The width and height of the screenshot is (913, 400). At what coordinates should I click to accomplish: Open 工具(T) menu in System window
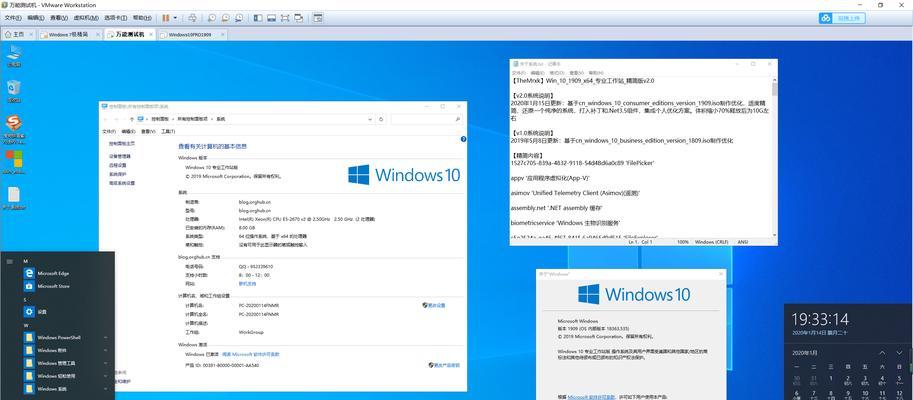[168, 132]
